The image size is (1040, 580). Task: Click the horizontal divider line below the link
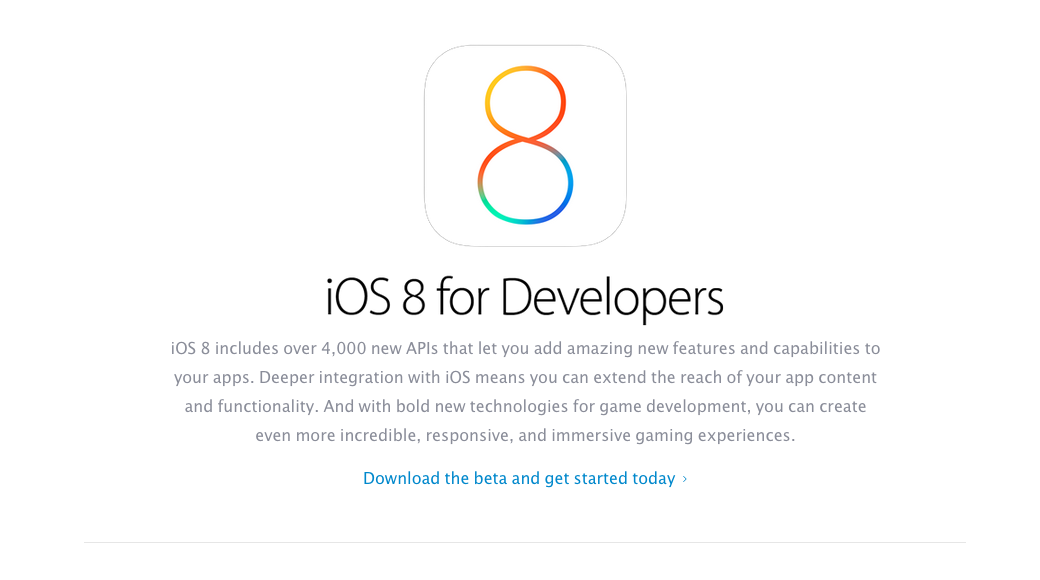coord(525,542)
